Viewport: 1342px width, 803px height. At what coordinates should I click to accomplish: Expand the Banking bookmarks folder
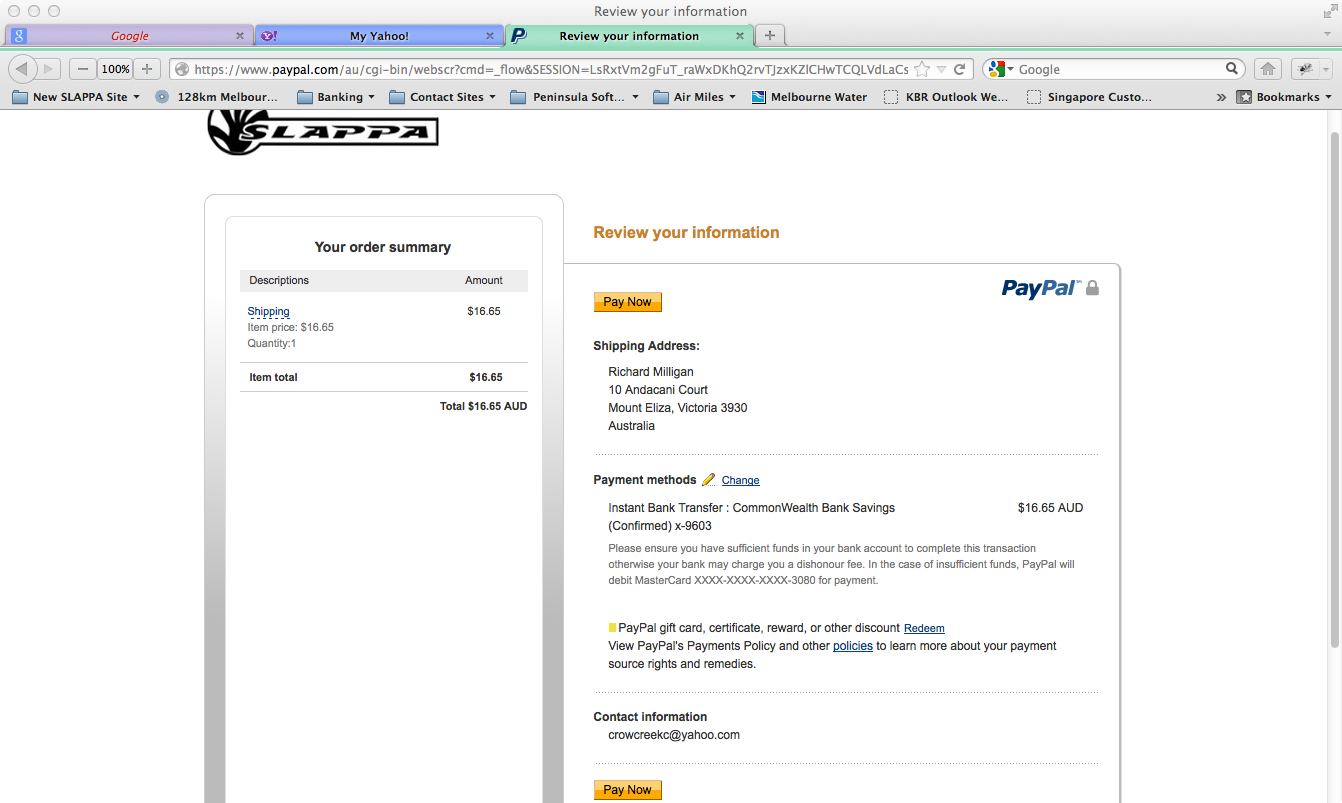click(336, 97)
